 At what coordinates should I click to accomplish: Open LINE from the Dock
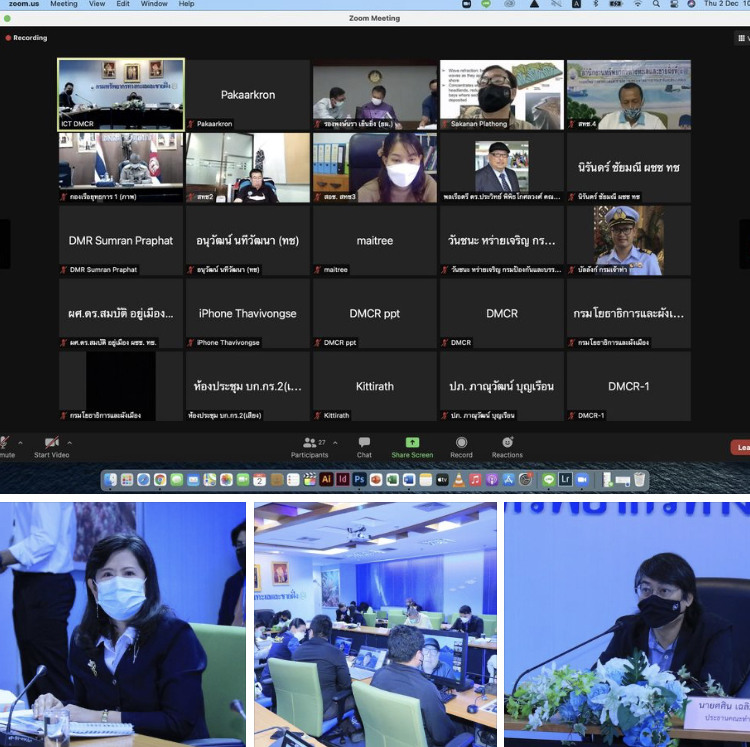(x=549, y=480)
